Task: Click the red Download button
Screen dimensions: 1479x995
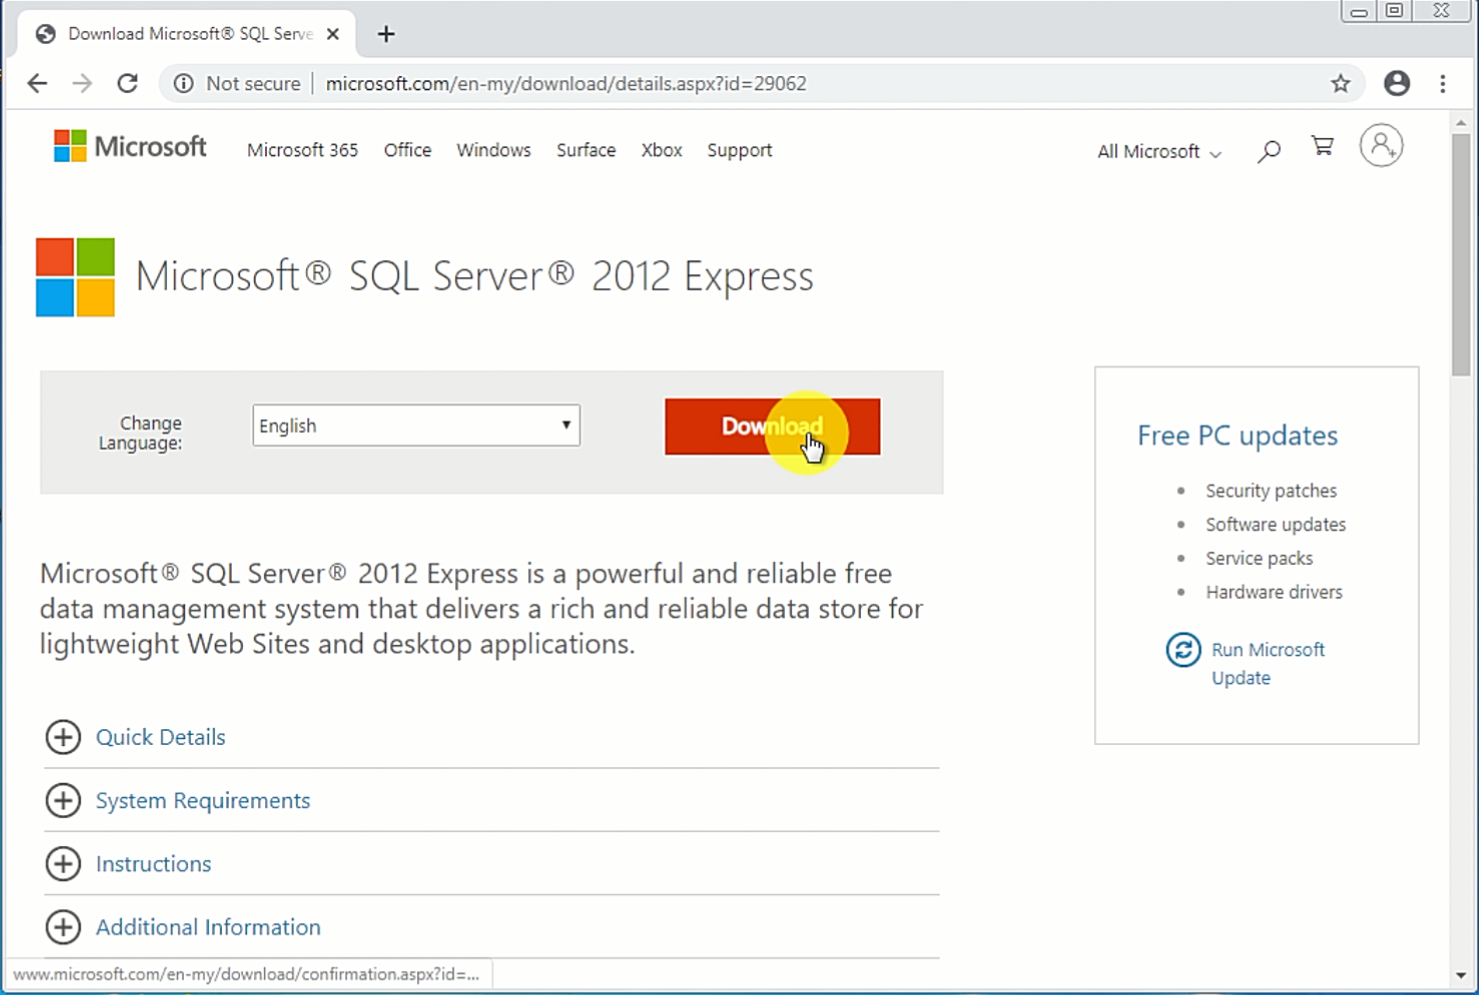Action: coord(772,426)
